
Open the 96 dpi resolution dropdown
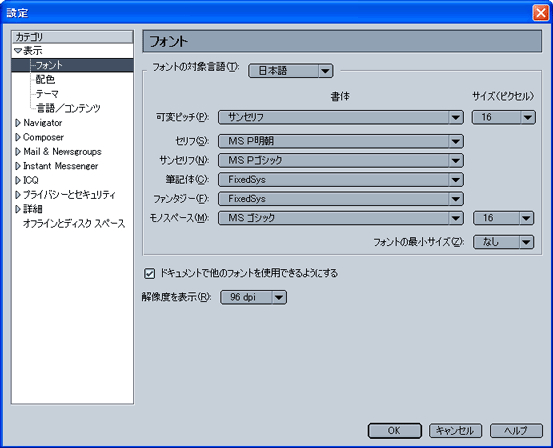pyautogui.click(x=253, y=297)
